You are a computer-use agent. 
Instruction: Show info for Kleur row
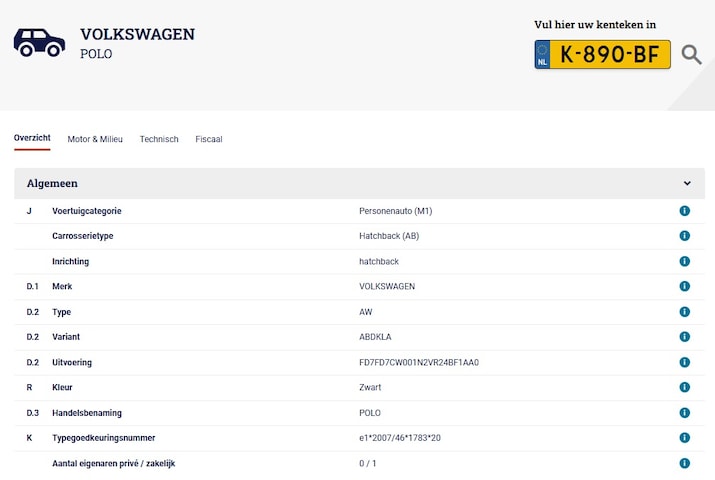(684, 387)
